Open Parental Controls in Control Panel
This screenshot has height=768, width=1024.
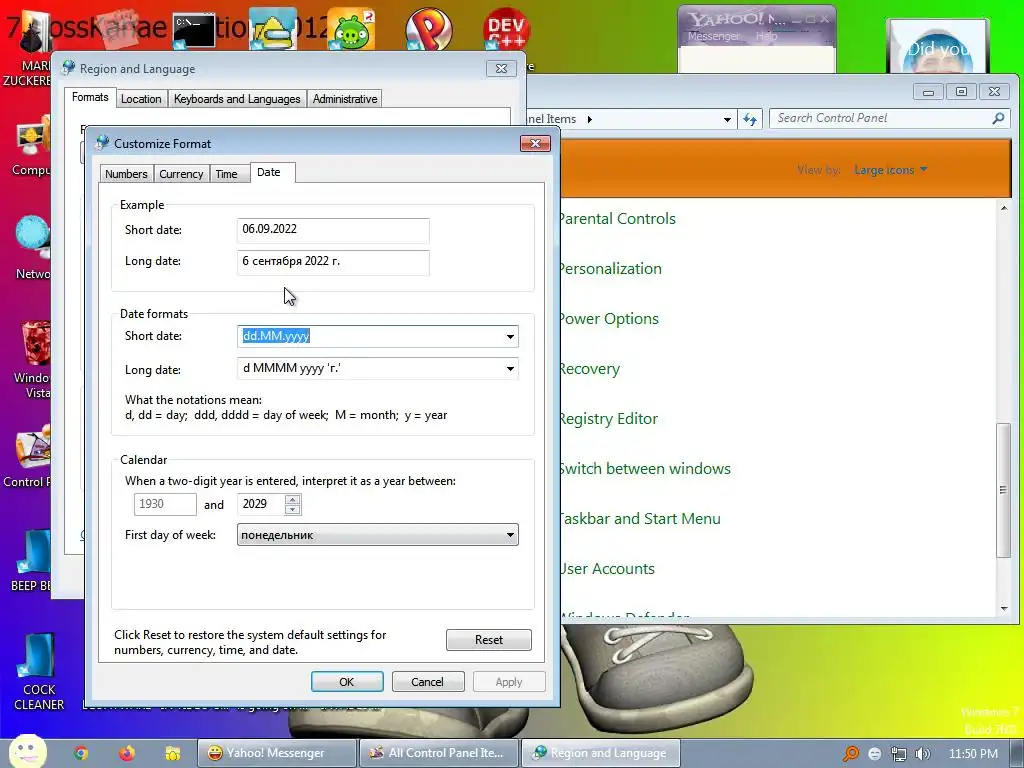[617, 219]
